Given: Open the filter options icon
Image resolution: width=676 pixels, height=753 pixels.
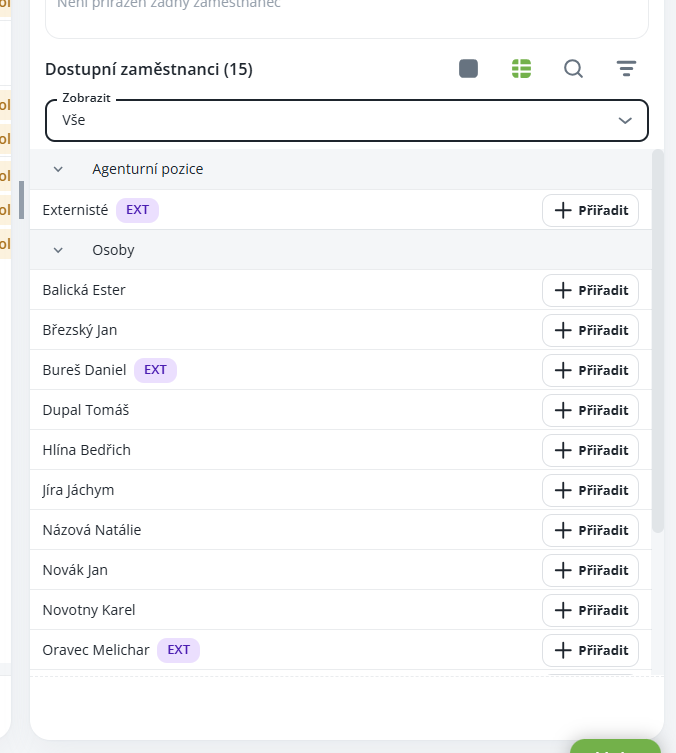Looking at the screenshot, I should 626,69.
